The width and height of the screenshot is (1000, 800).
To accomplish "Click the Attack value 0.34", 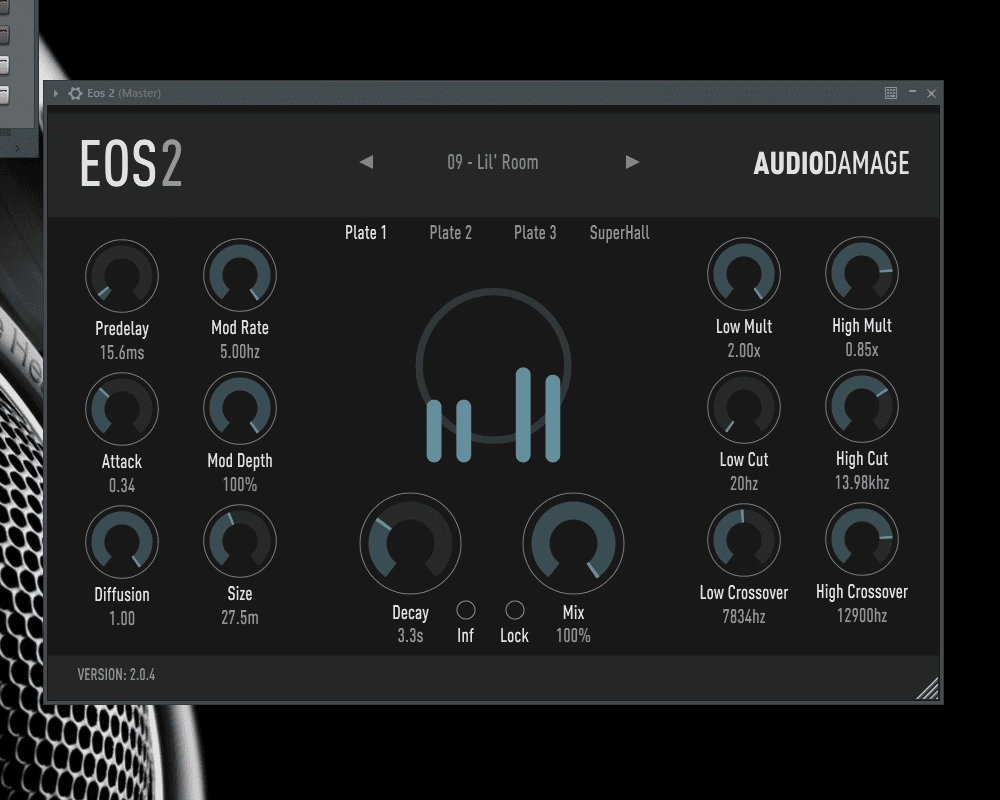I will click(x=122, y=485).
